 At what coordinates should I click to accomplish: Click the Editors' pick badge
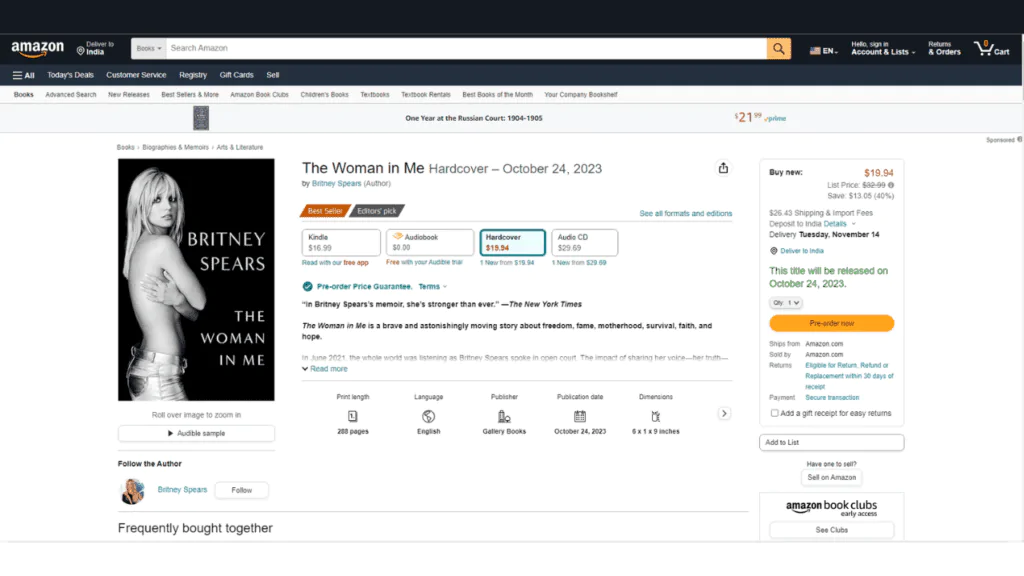[x=377, y=211]
